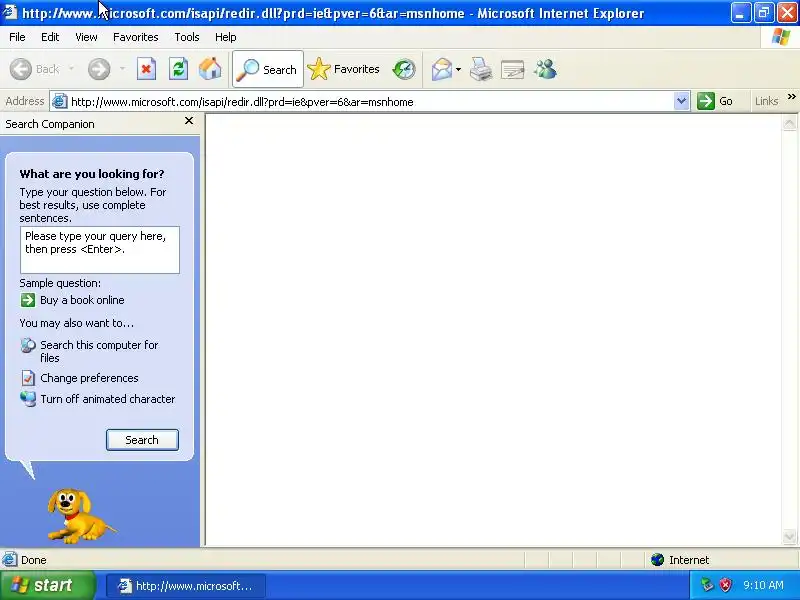This screenshot has width=800, height=600.
Task: Close the Search Companion pane
Action: point(189,121)
